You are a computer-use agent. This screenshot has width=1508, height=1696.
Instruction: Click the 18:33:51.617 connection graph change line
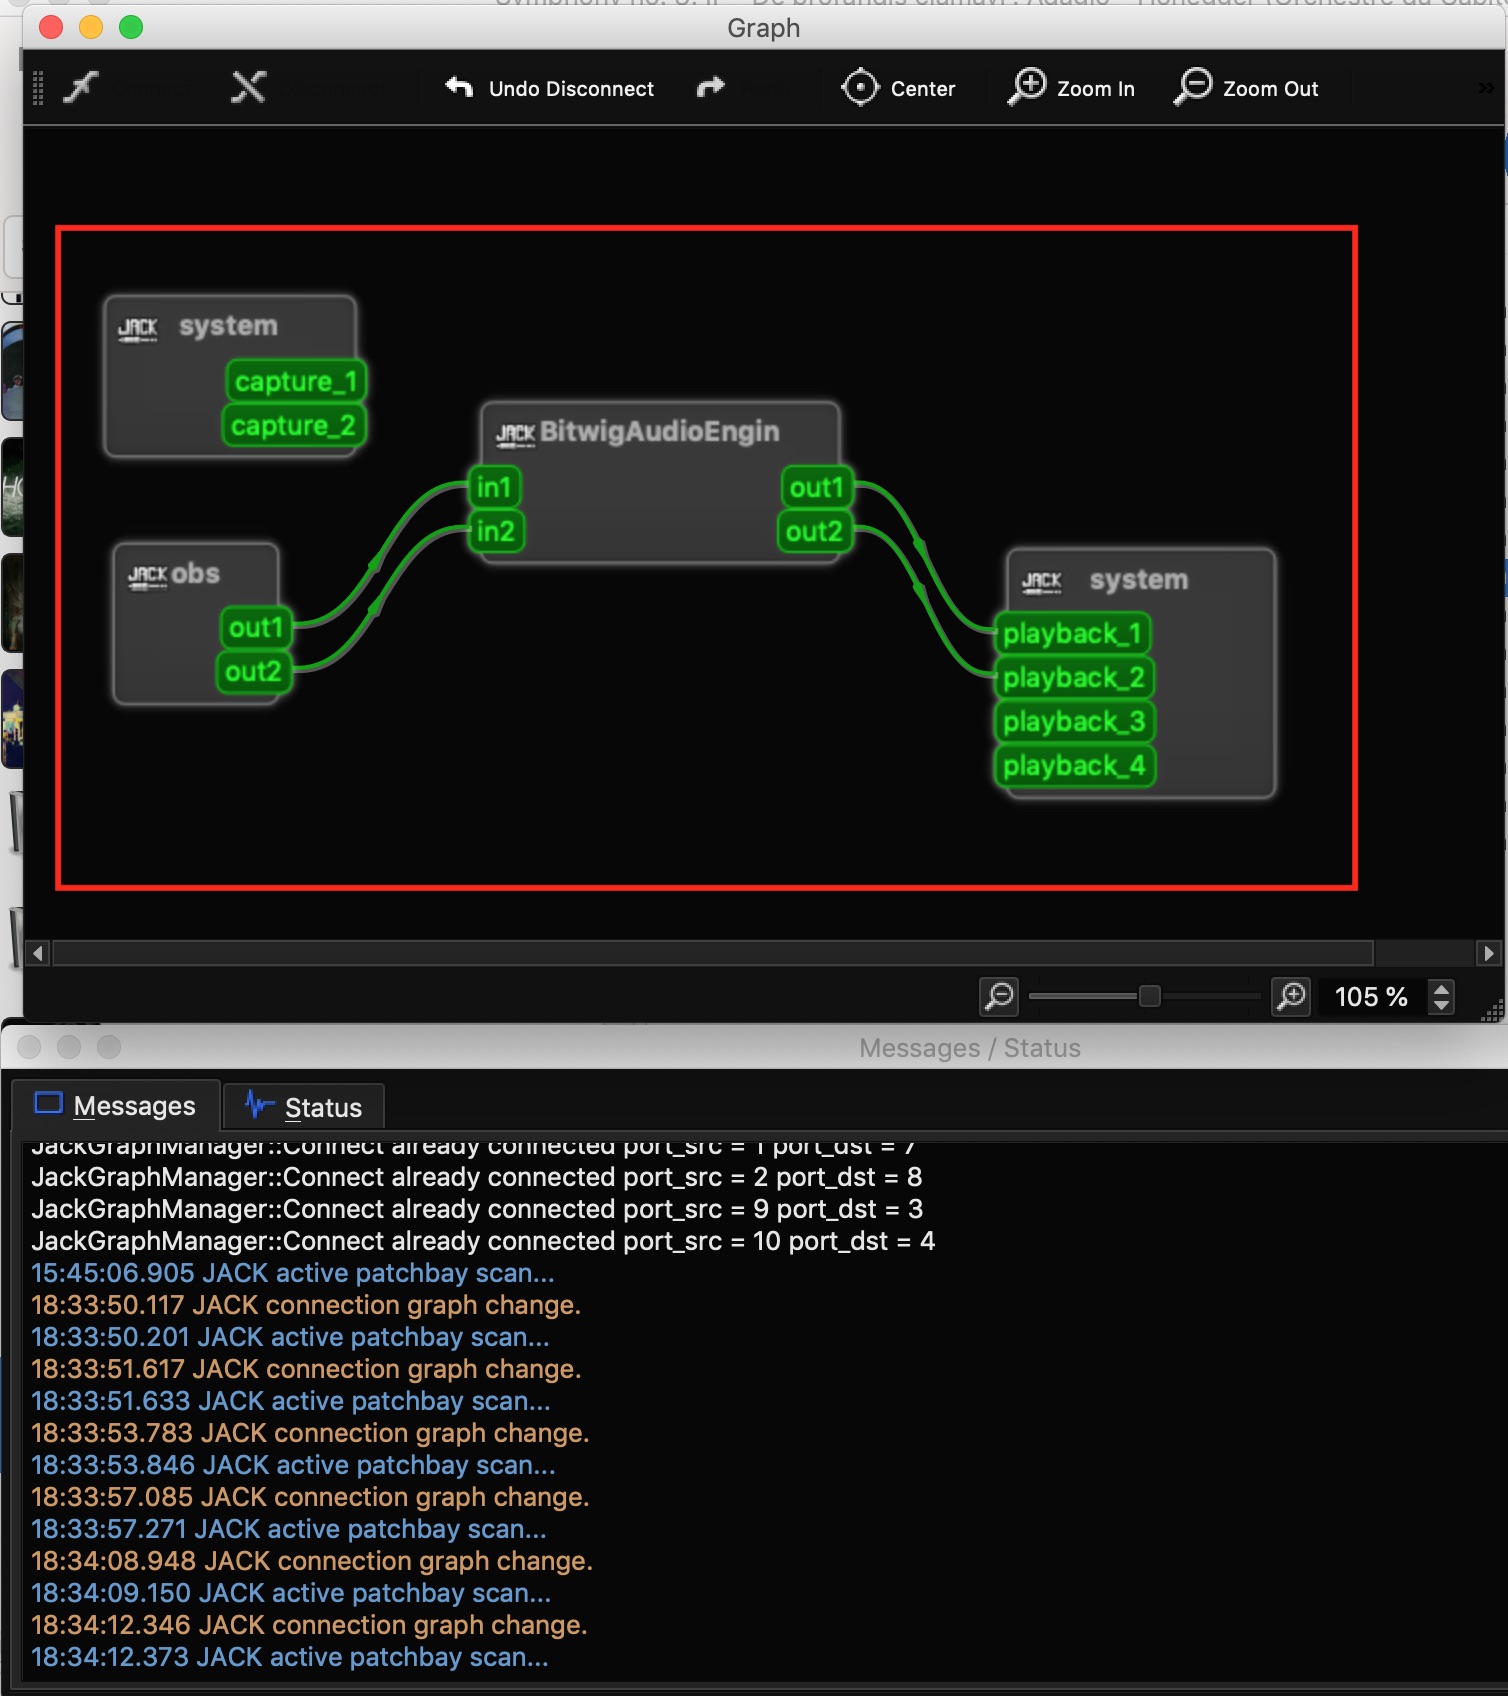(305, 1369)
